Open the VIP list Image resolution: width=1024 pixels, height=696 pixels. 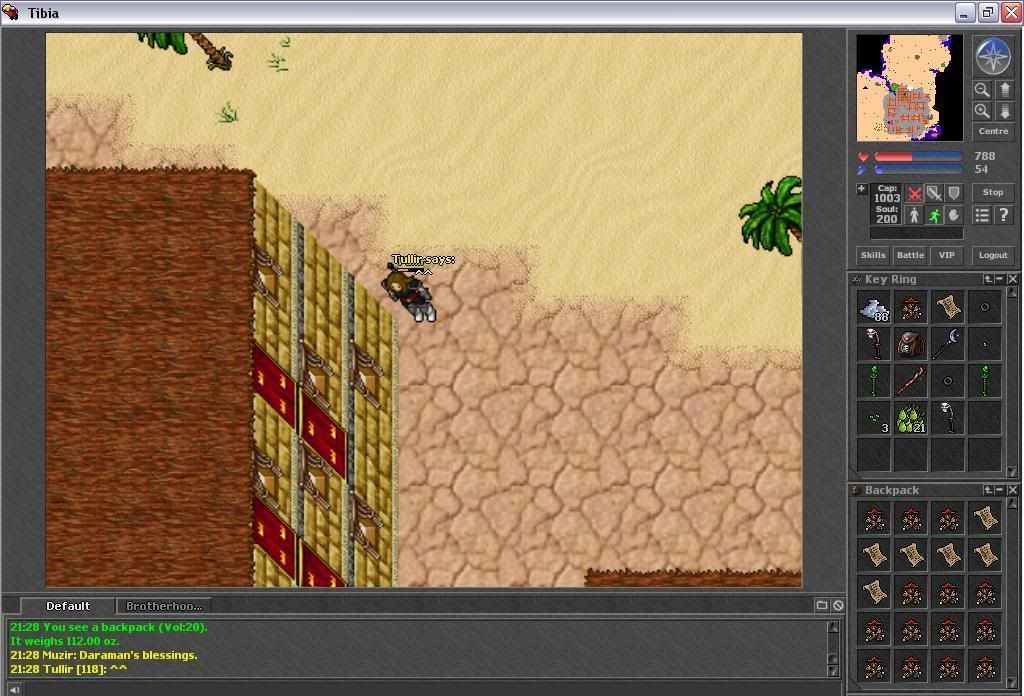point(946,255)
